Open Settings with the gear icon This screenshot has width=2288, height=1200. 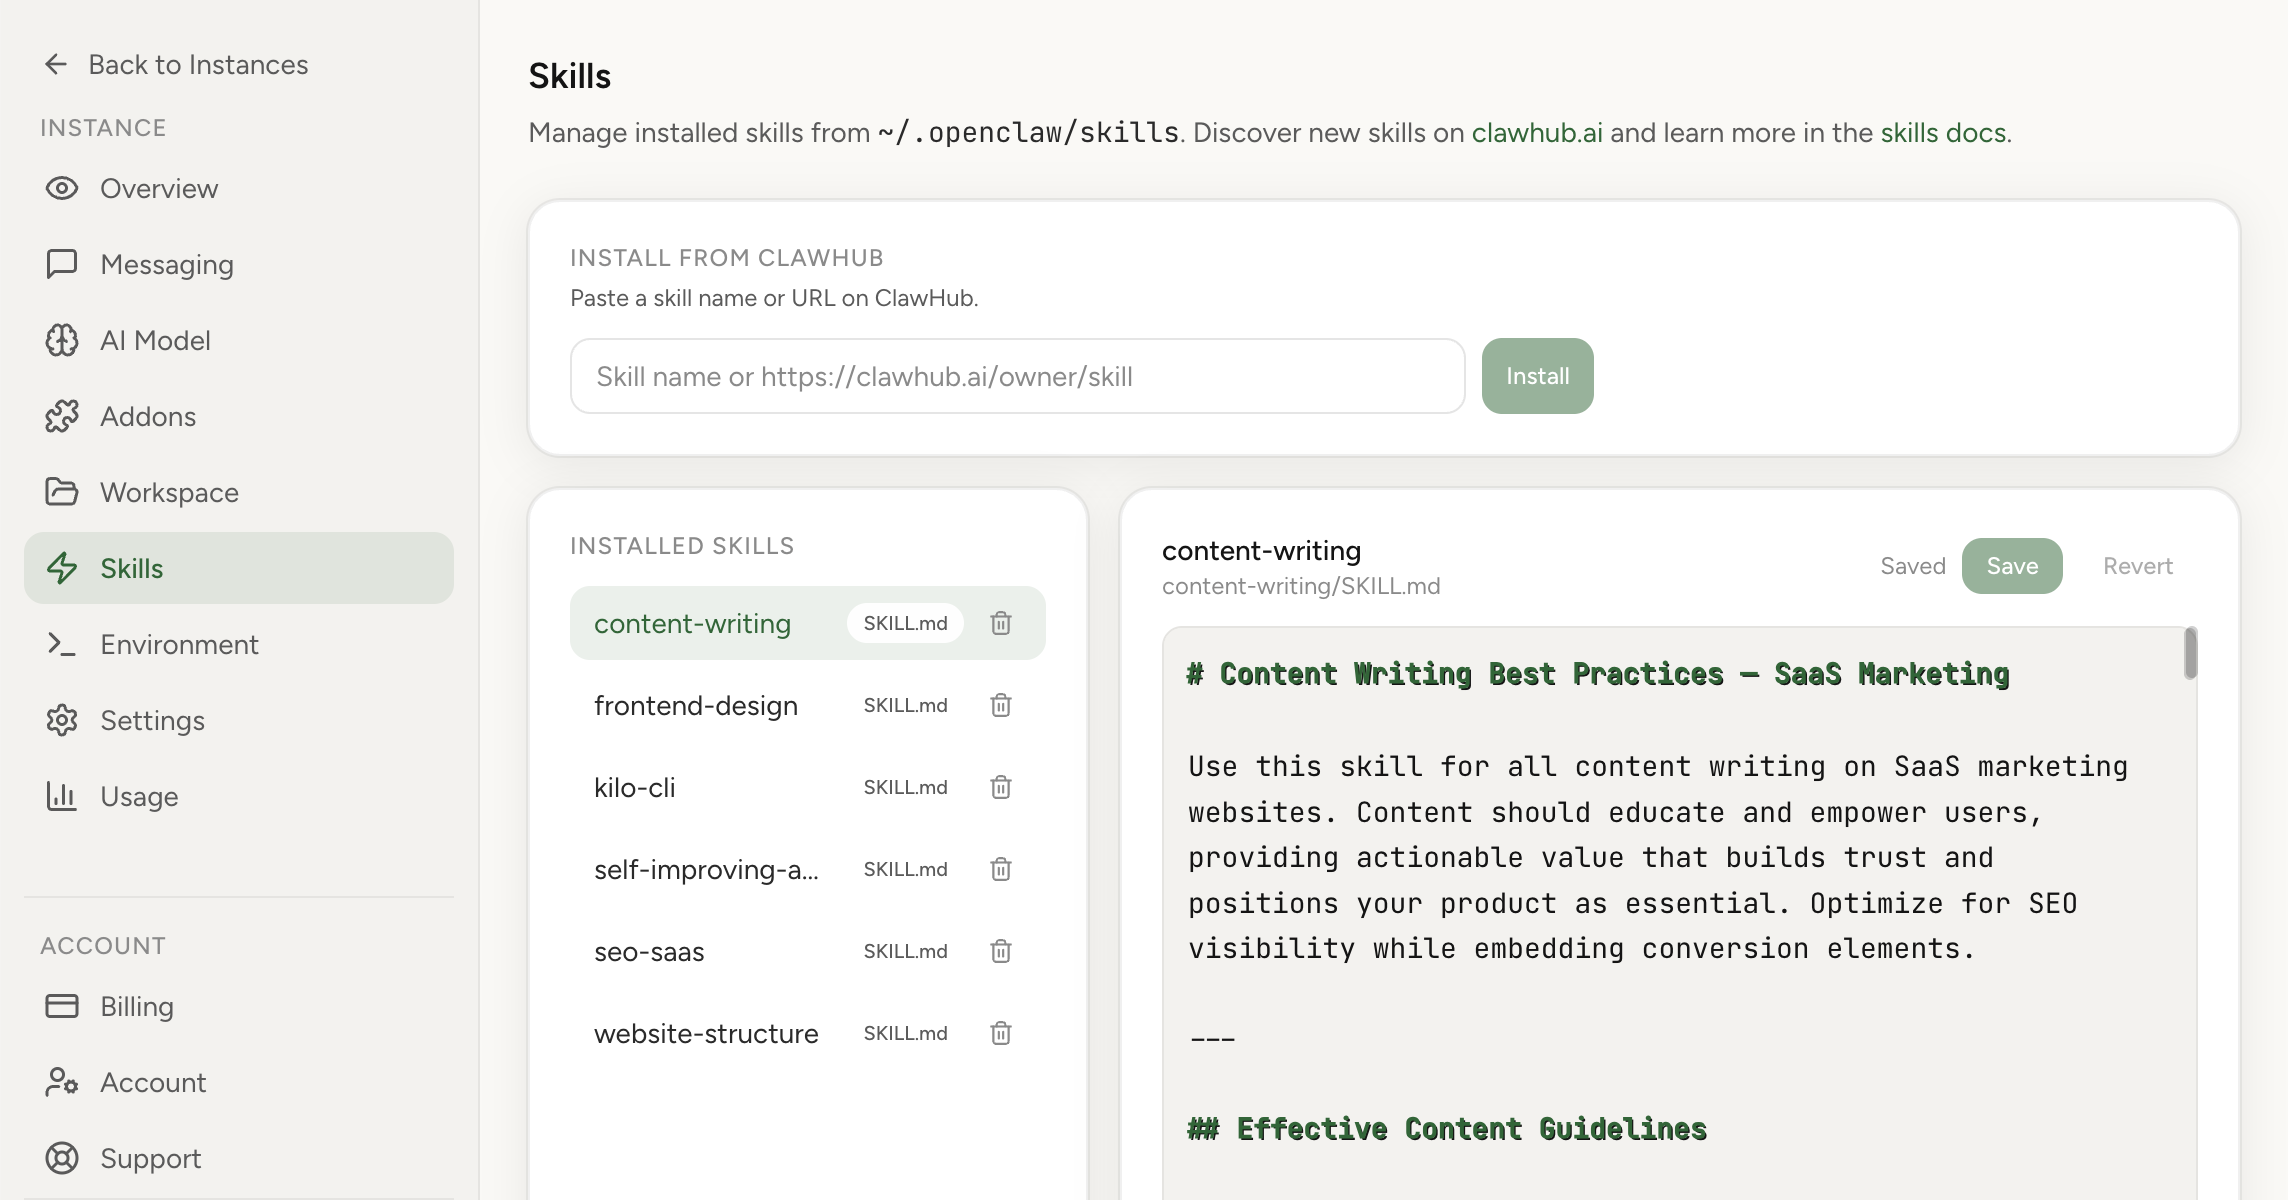(x=61, y=720)
